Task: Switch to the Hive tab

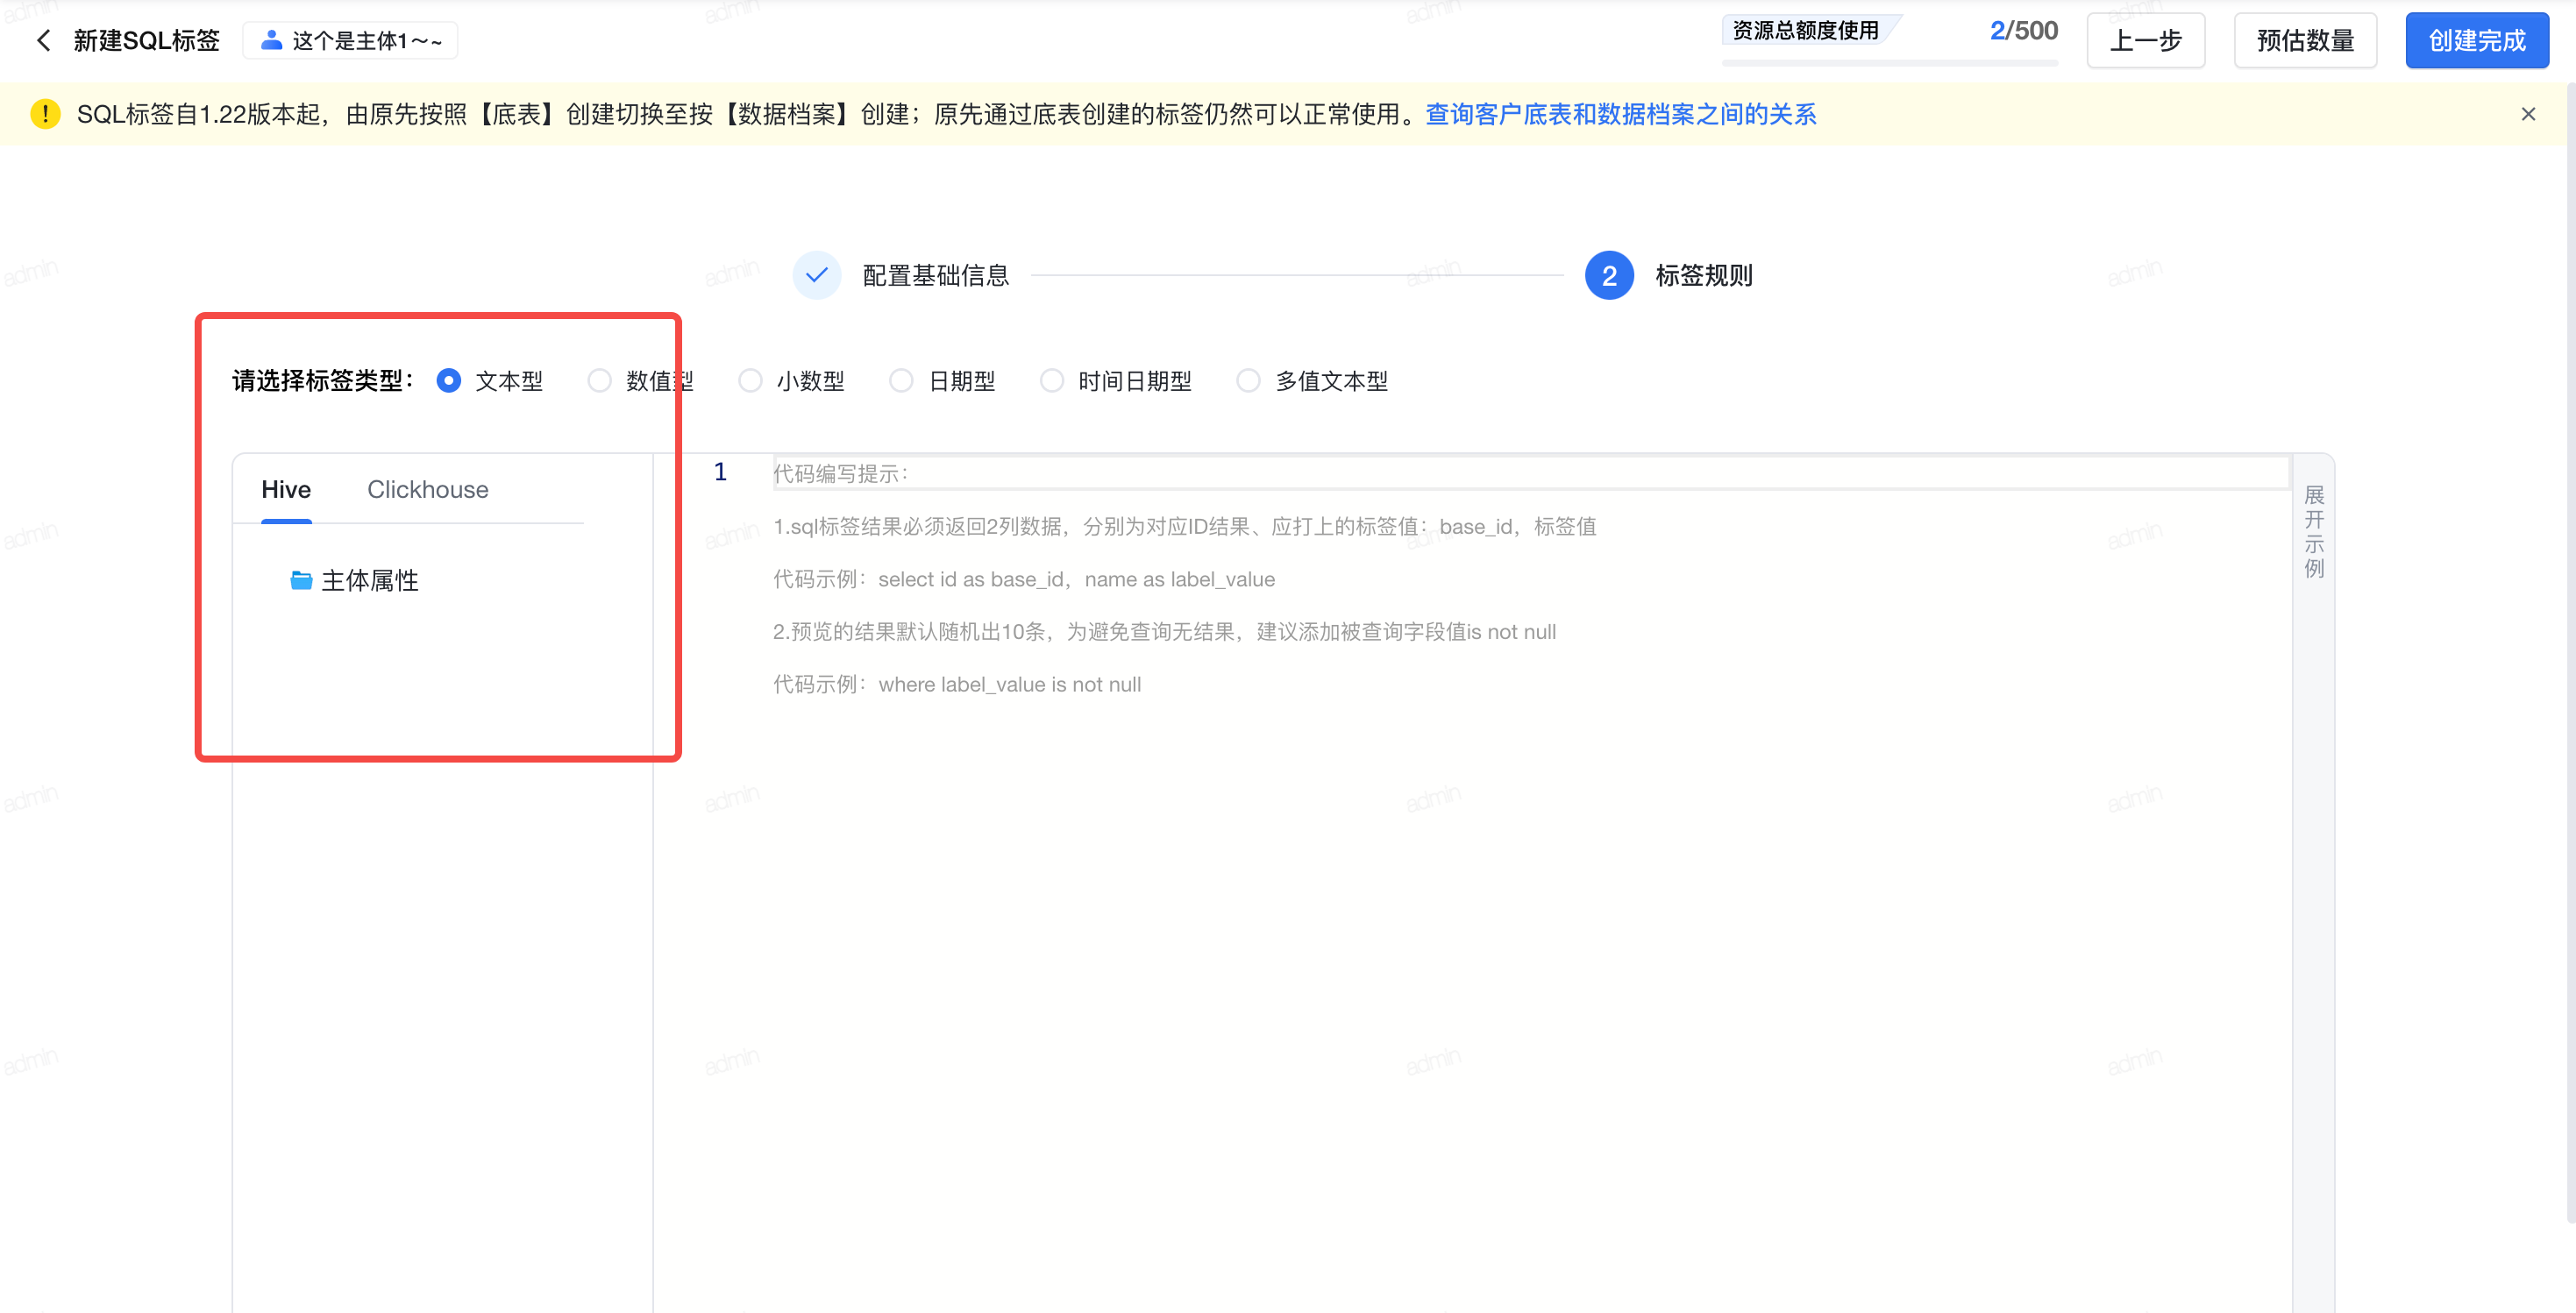Action: 286,489
